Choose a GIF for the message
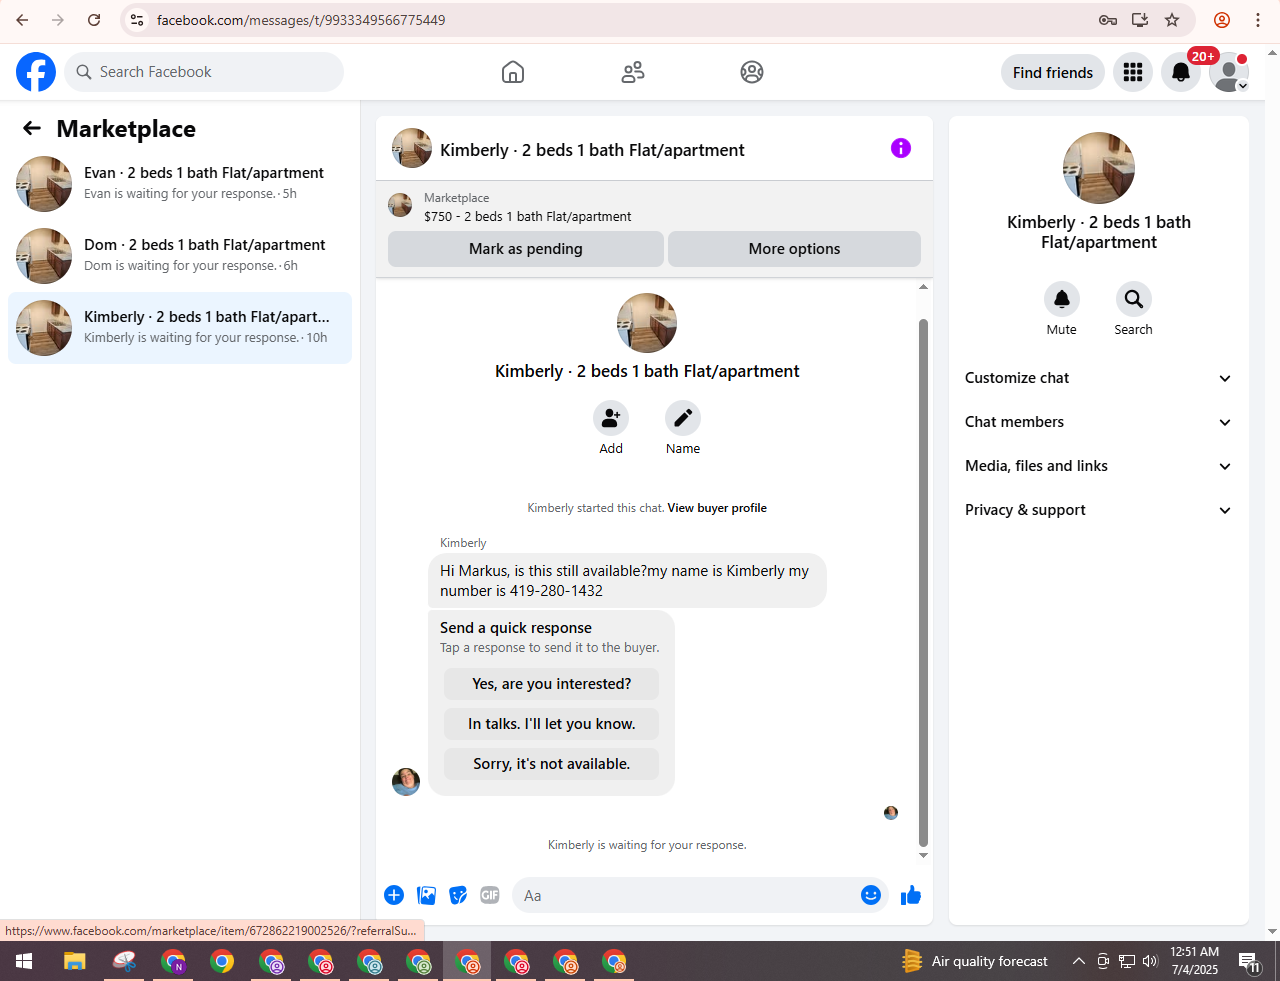This screenshot has height=981, width=1280. 490,895
